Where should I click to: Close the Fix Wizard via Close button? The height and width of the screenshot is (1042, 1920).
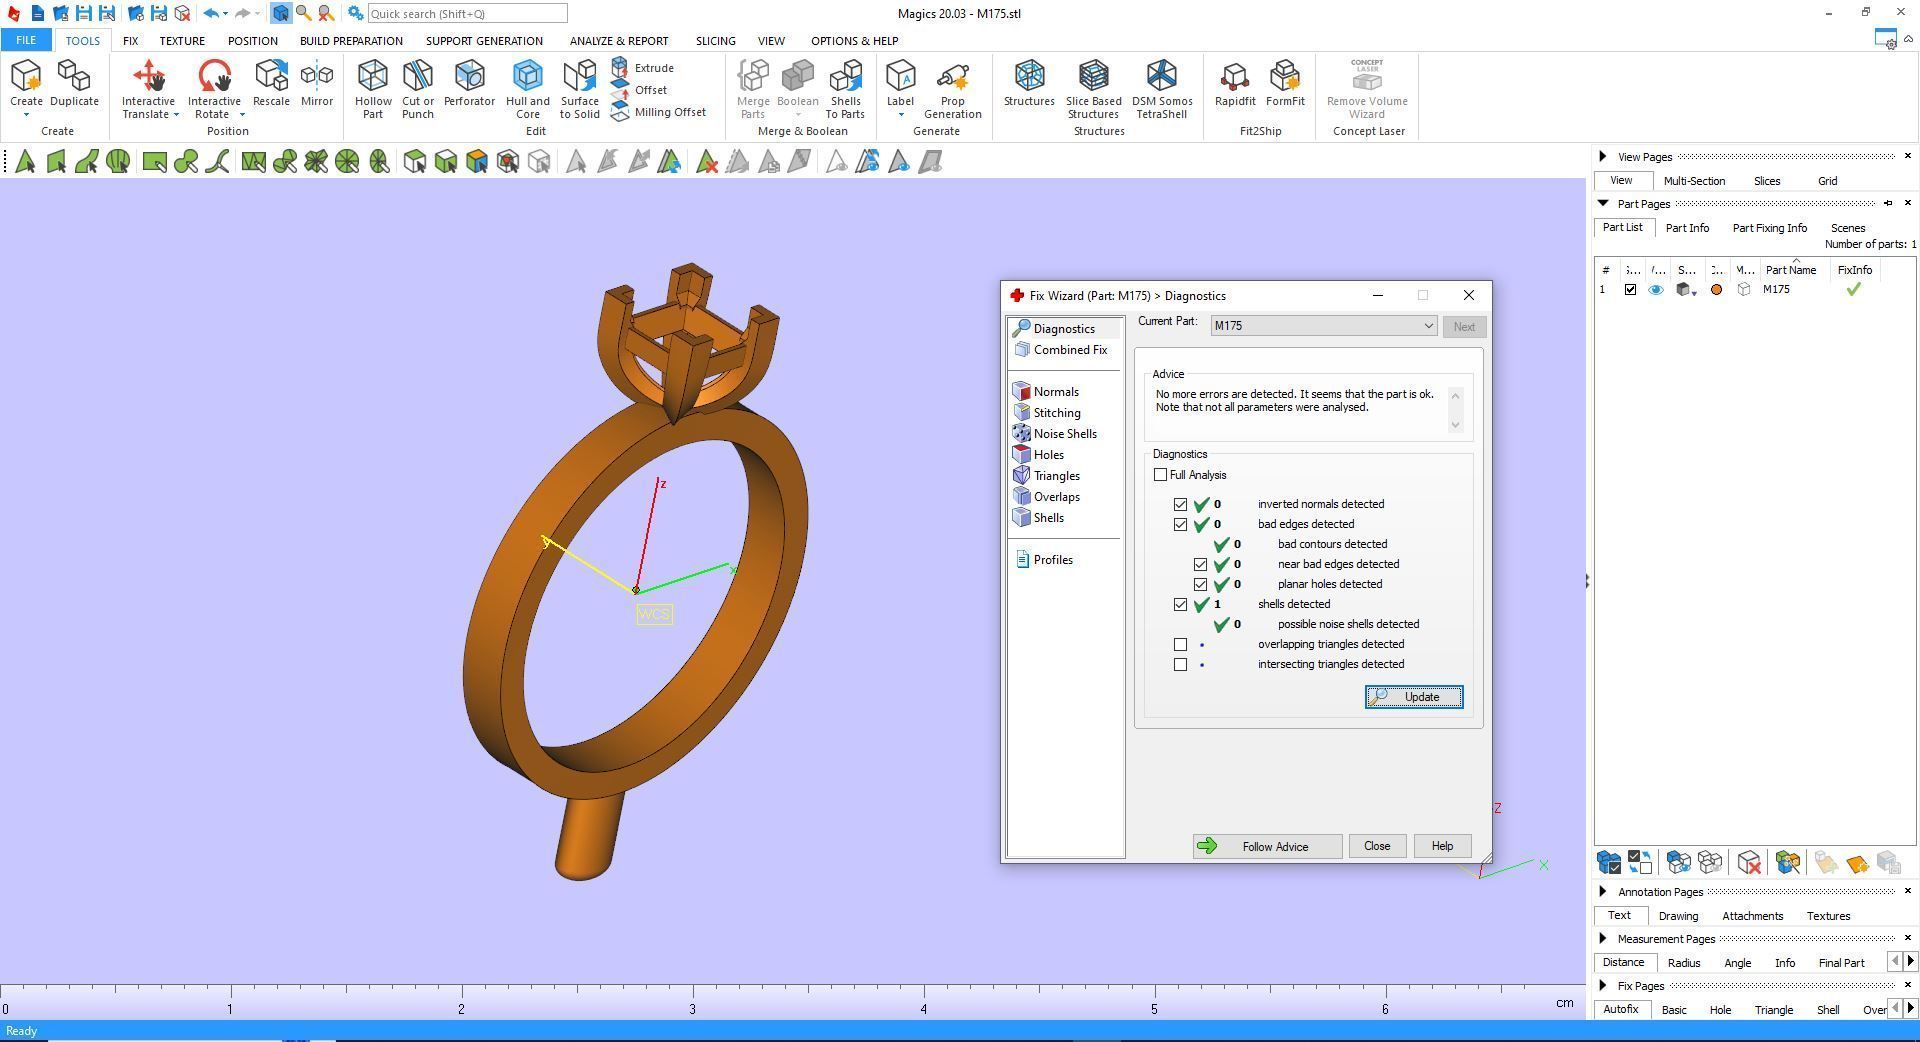point(1377,846)
